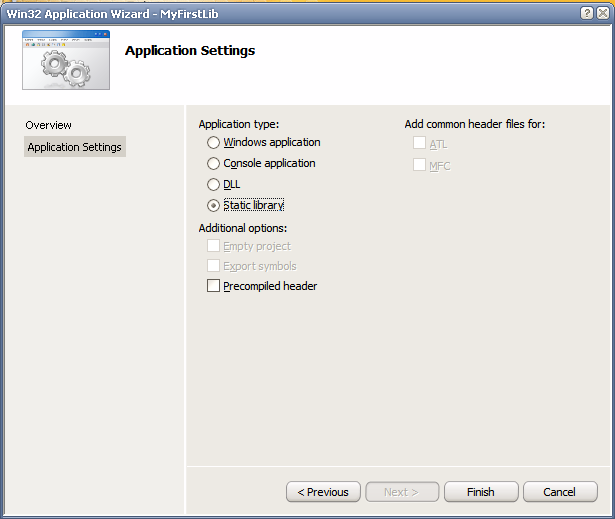Image resolution: width=615 pixels, height=519 pixels.
Task: Enable the Precompiled header option
Action: tap(213, 286)
